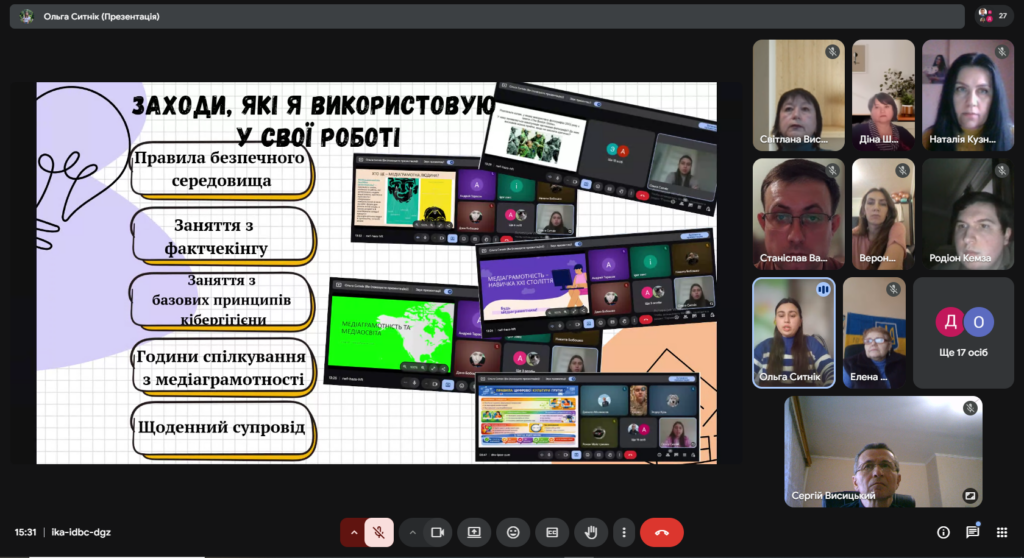Open the three-dot more options menu
1024x558 pixels.
tap(624, 533)
